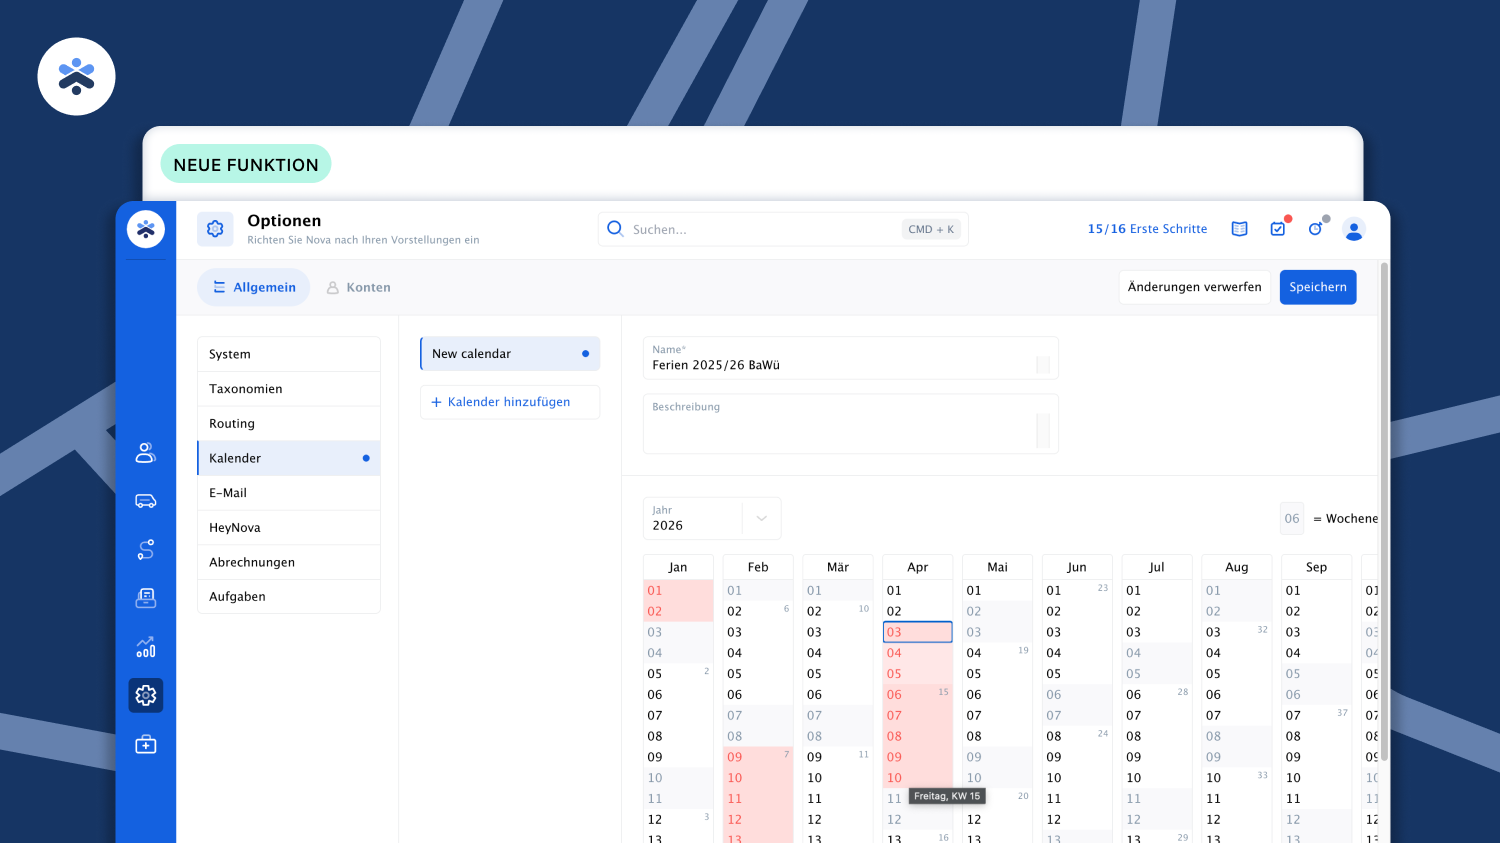1500x843 pixels.
Task: Expand the Jahr 2026 dropdown
Action: [x=761, y=518]
